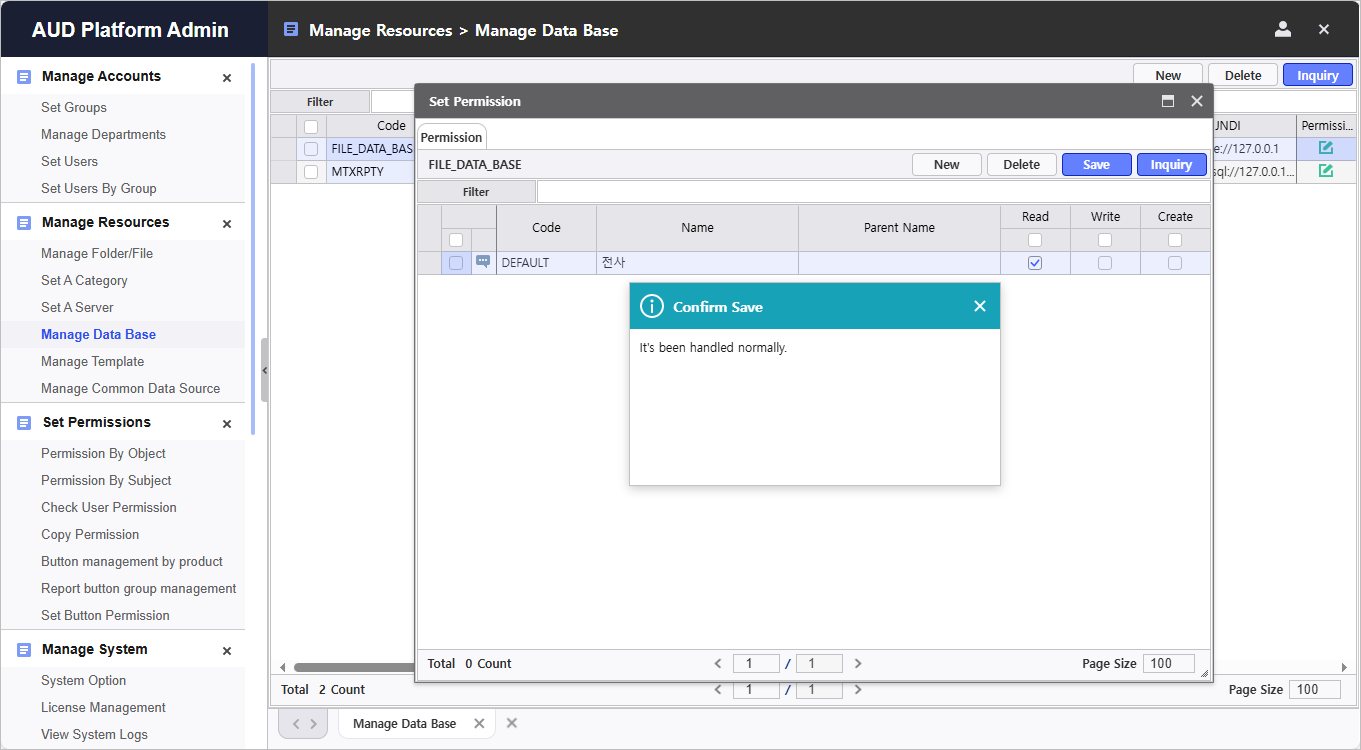Open License Management menu item
Viewport: 1361px width, 750px height.
(104, 707)
